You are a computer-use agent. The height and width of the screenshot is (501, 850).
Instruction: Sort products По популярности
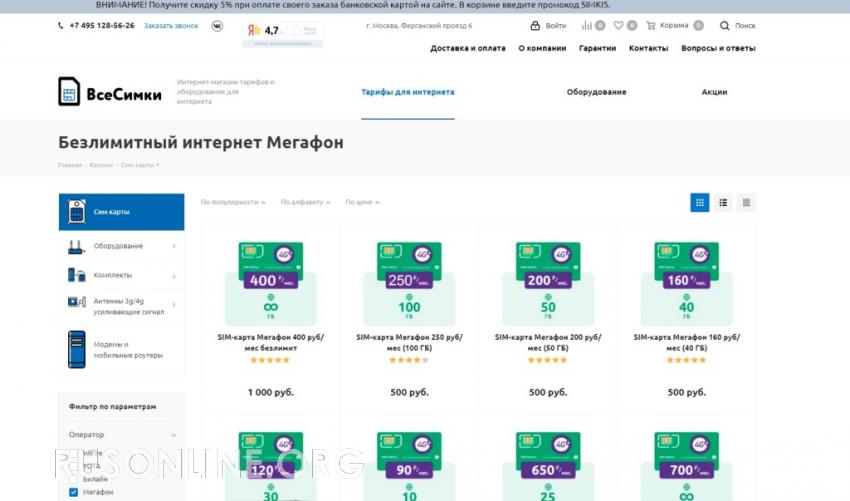click(233, 202)
